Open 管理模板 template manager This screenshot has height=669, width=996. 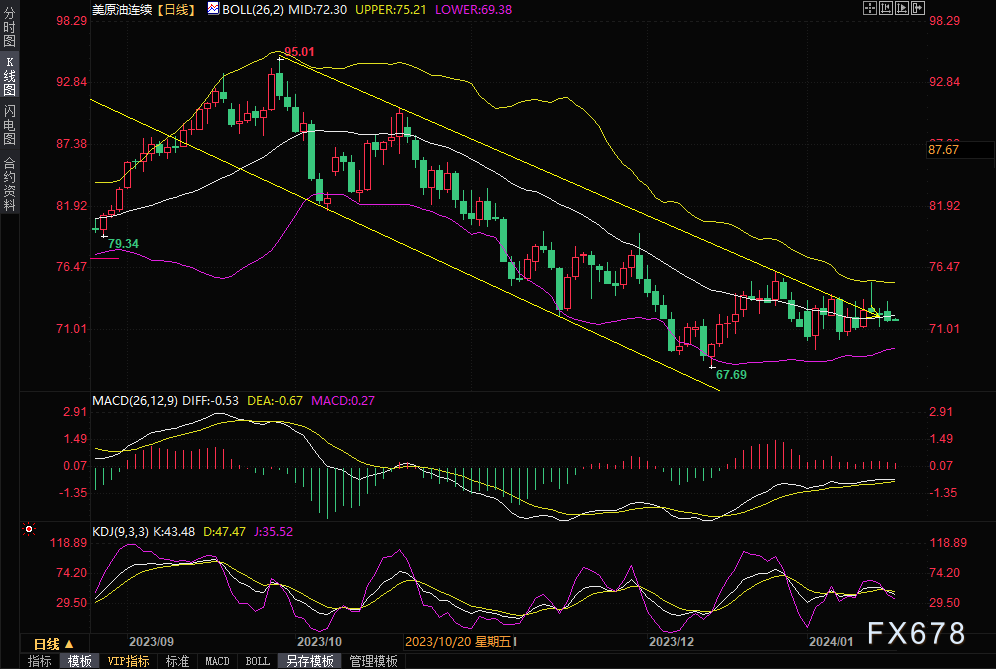click(373, 661)
